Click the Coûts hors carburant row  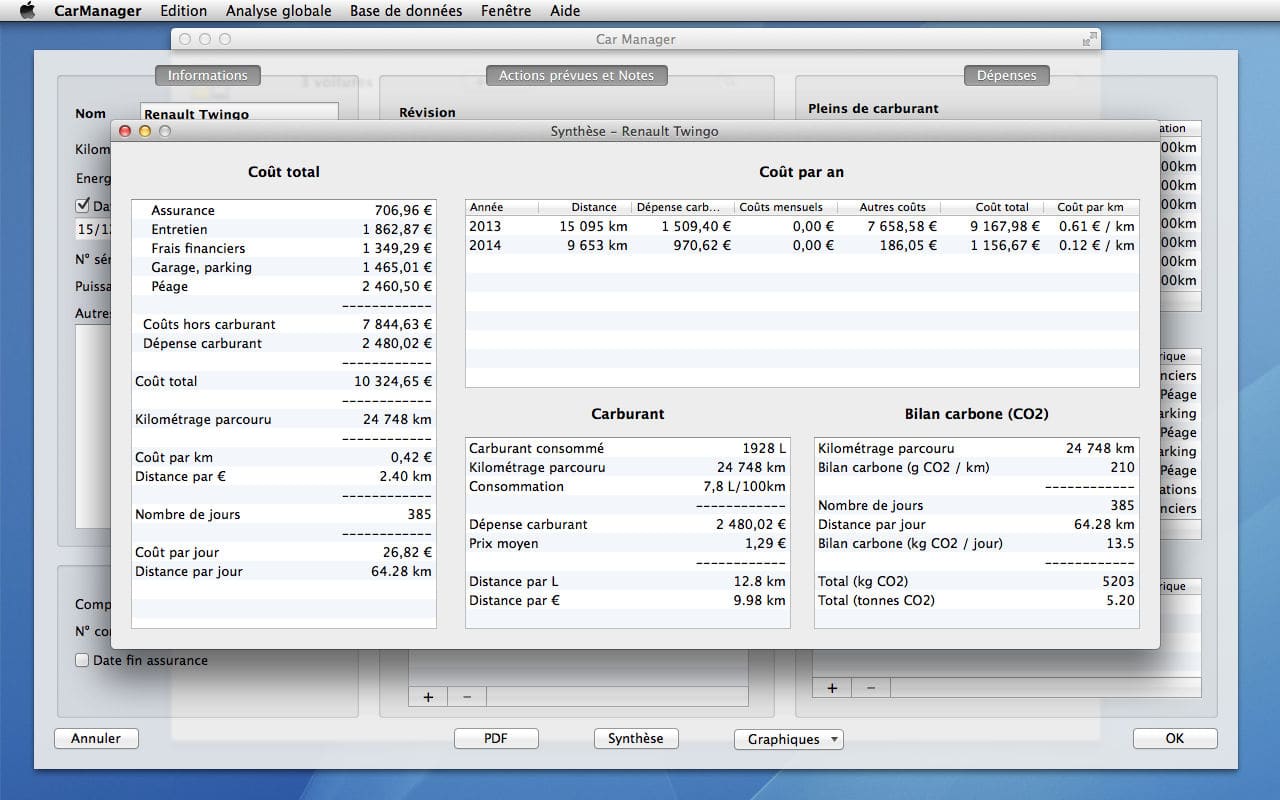(284, 324)
